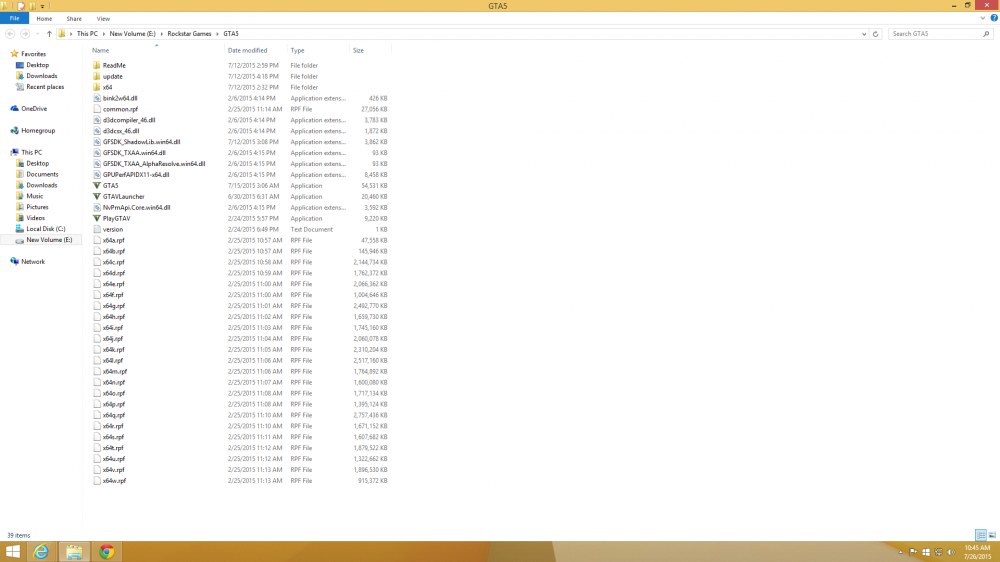Viewport: 1000px width, 562px height.
Task: Select the update folder icon
Action: click(96, 76)
